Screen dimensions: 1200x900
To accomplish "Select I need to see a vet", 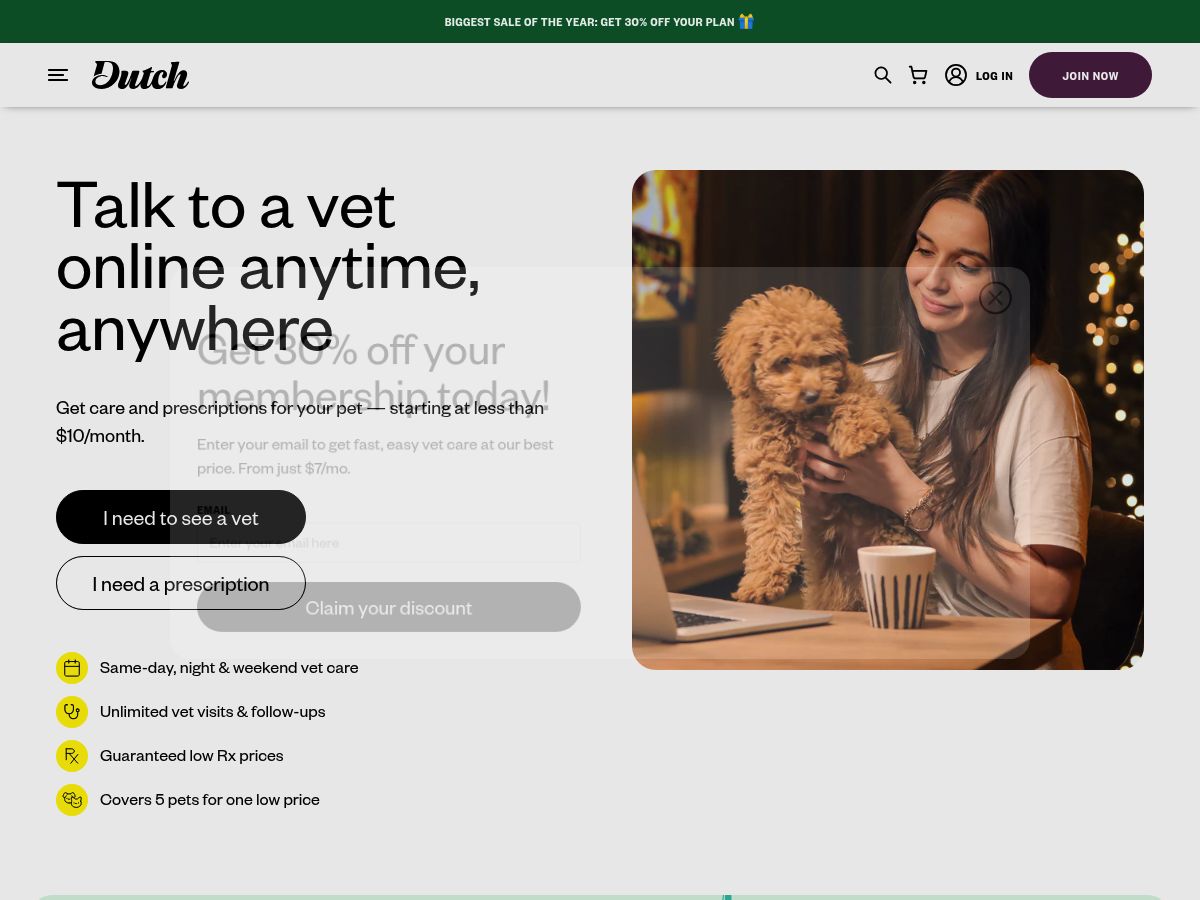I will (x=181, y=517).
